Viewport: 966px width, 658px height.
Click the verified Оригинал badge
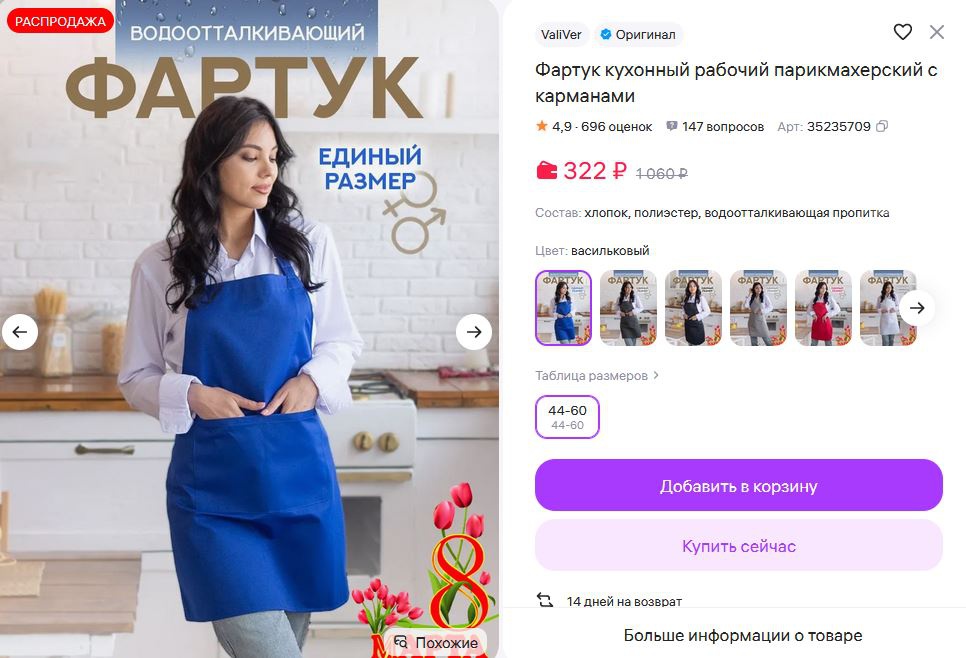pyautogui.click(x=638, y=35)
